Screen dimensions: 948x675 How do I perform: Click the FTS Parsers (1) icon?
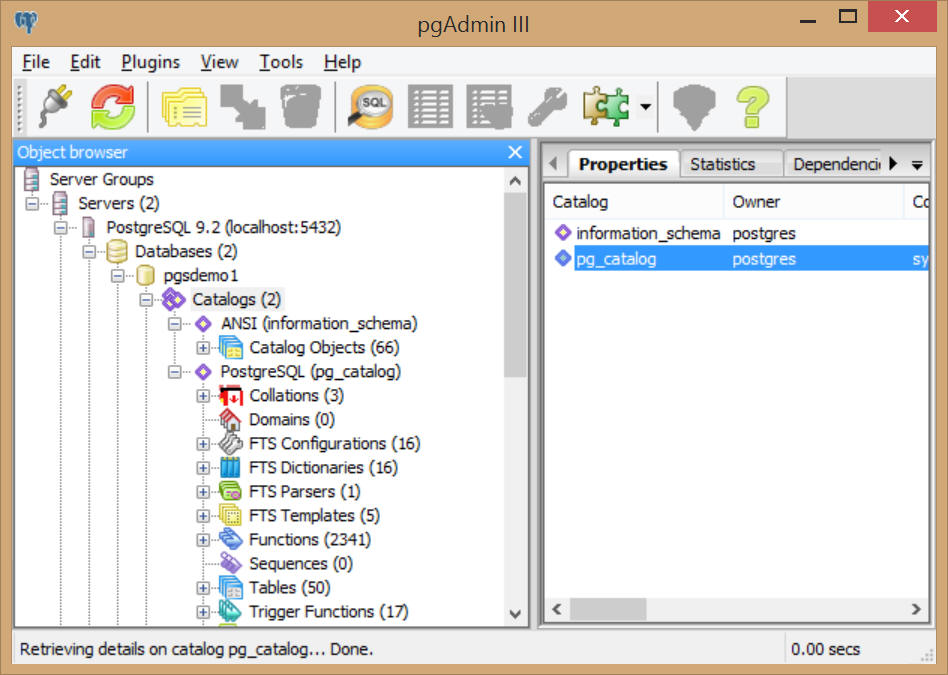coord(230,491)
